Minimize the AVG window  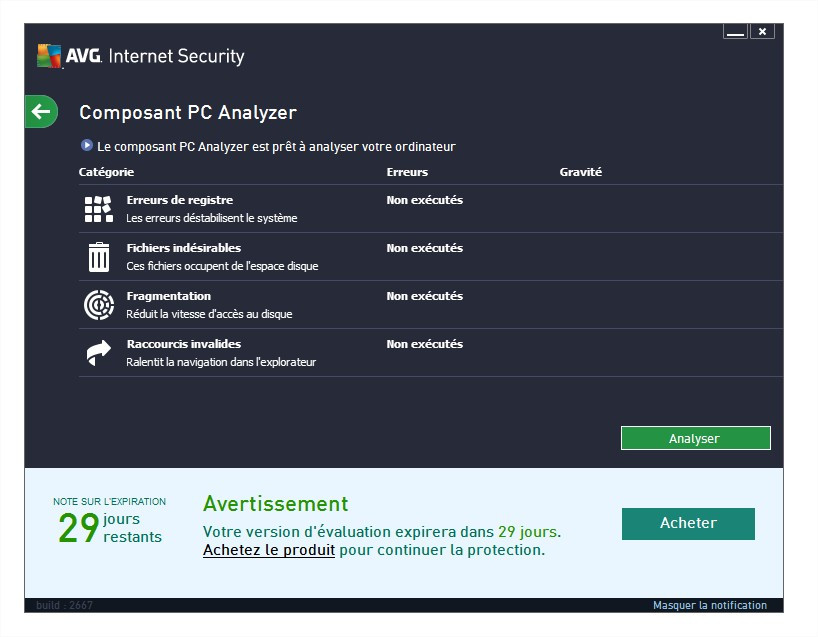(x=736, y=32)
